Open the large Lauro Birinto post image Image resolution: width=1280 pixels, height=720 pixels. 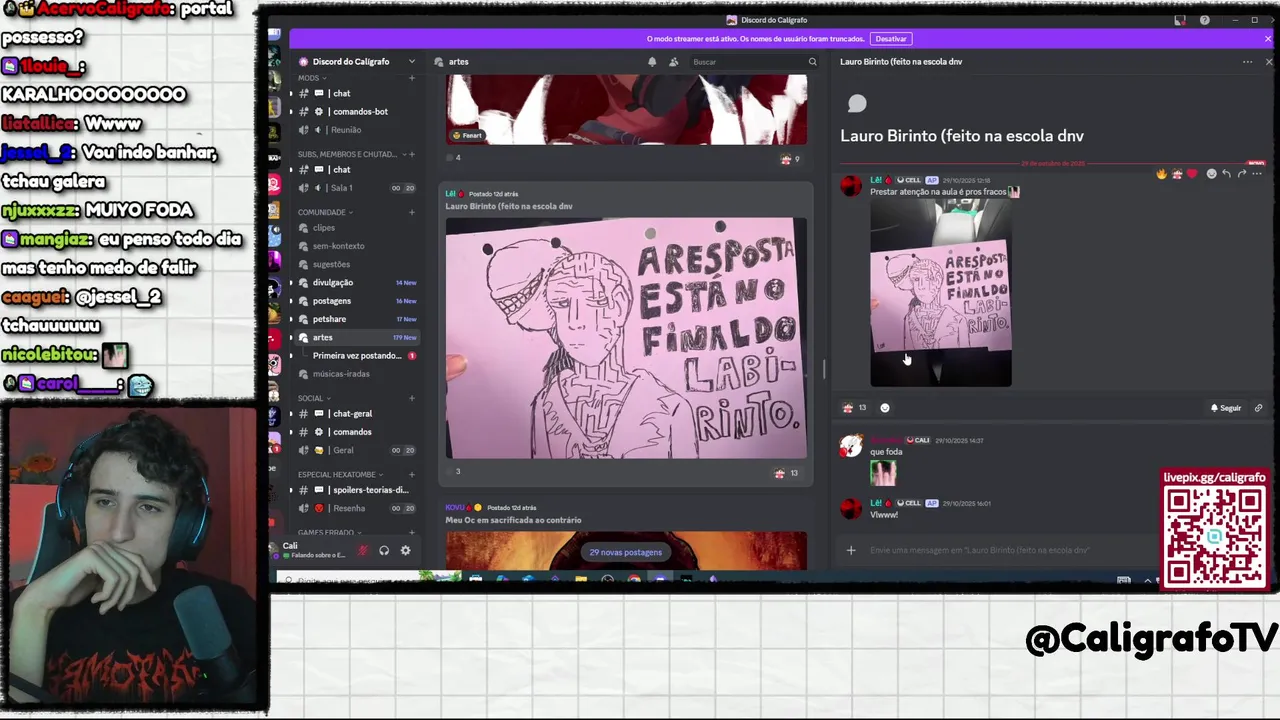click(626, 338)
